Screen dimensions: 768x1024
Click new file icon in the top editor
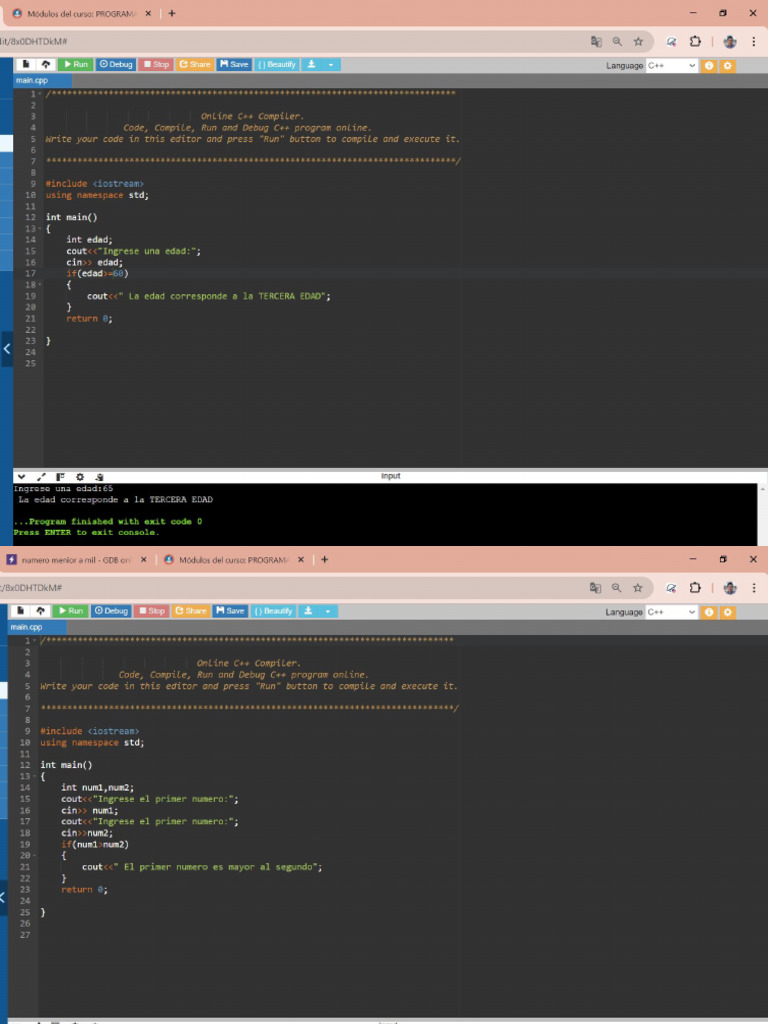(26, 64)
